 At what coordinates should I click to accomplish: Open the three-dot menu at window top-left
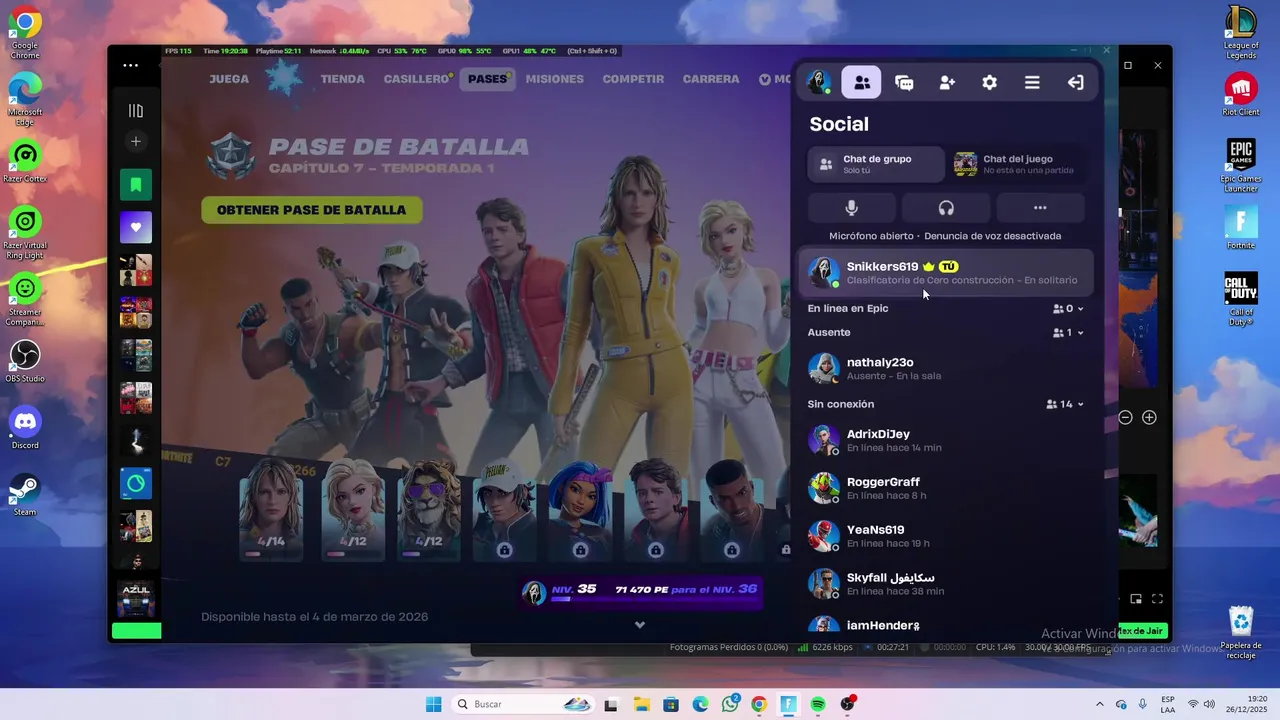131,65
